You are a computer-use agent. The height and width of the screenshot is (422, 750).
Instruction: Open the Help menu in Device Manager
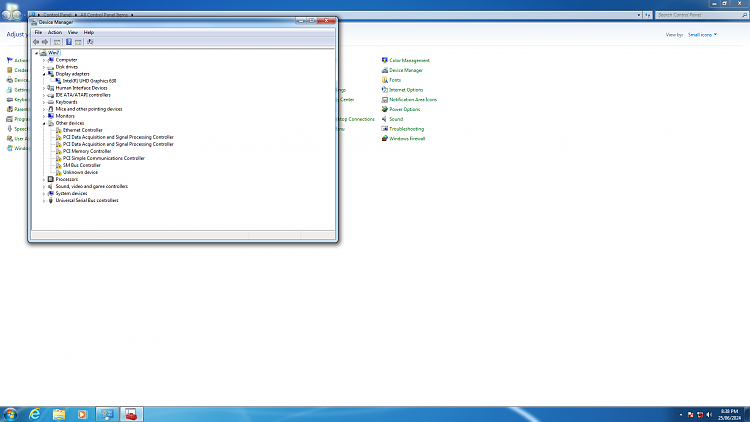[88, 33]
